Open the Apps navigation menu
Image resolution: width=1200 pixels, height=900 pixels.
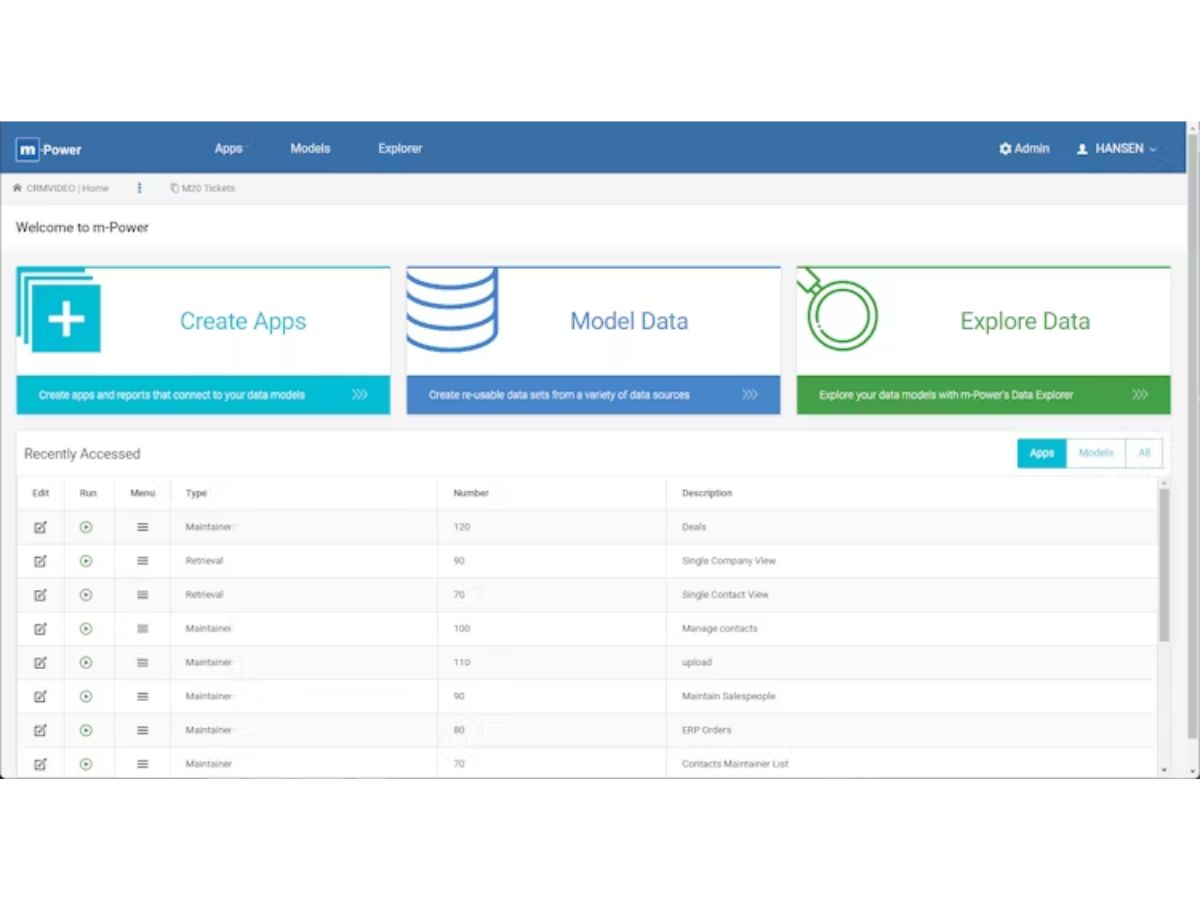coord(229,149)
